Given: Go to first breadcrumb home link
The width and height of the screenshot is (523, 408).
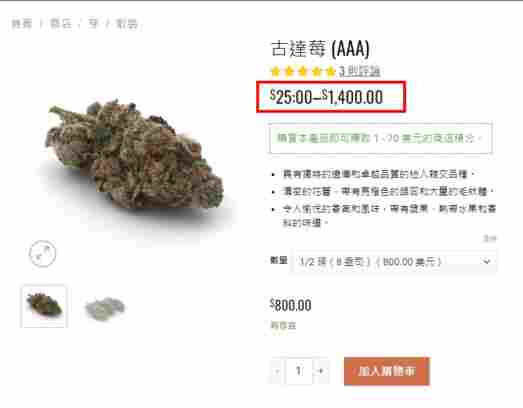Looking at the screenshot, I should [22, 24].
